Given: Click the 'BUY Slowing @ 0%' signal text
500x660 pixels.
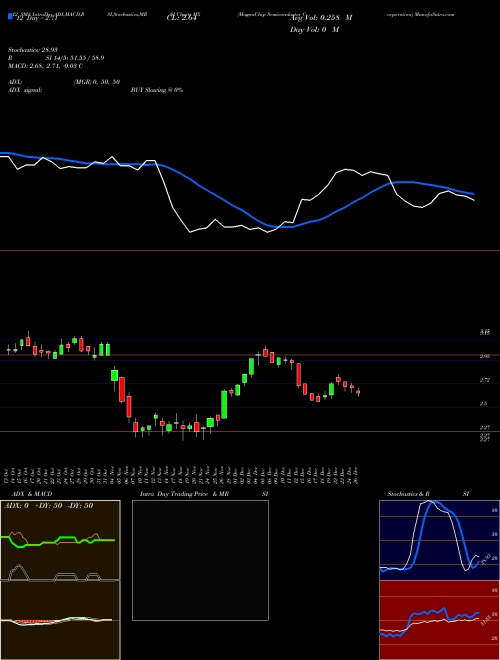Looking at the screenshot, I should coord(157,90).
